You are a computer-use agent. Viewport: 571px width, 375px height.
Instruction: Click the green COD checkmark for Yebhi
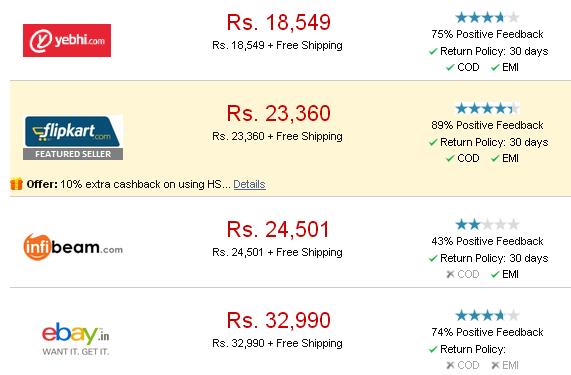point(450,67)
